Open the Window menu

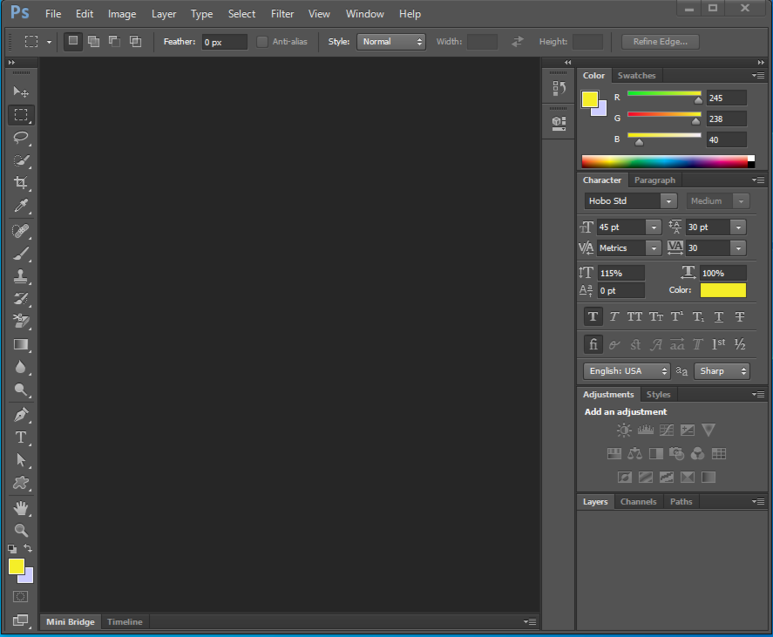click(x=365, y=14)
